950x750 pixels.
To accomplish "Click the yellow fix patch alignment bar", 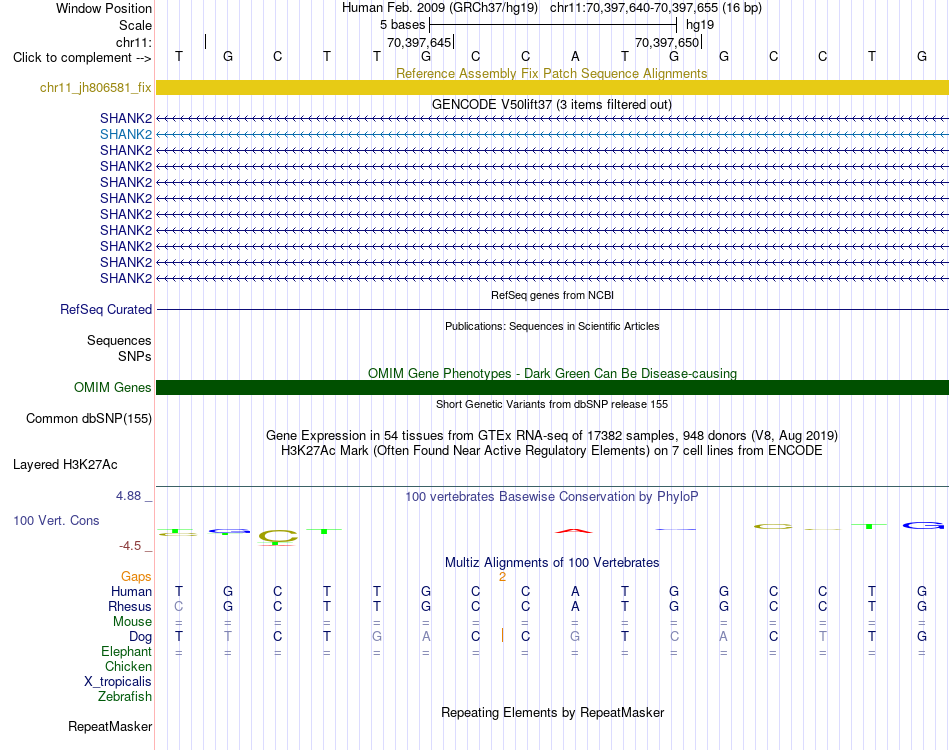I will [x=552, y=87].
